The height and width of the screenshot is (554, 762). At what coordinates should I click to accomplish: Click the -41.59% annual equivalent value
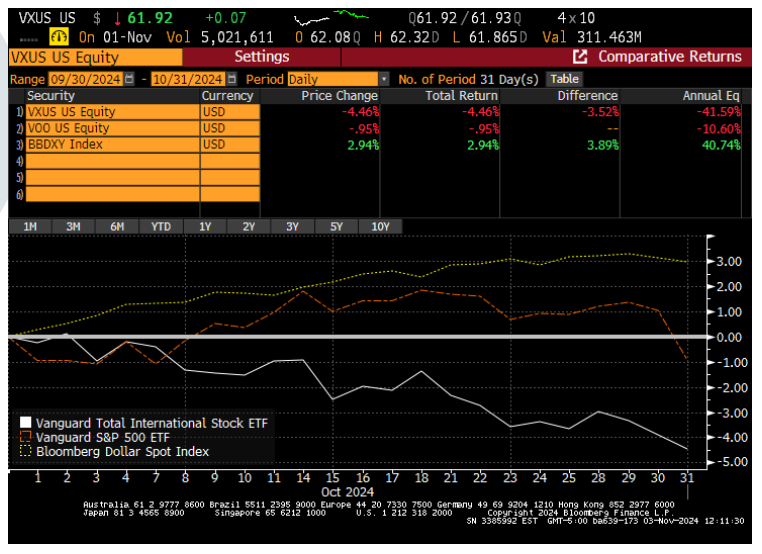pyautogui.click(x=719, y=112)
